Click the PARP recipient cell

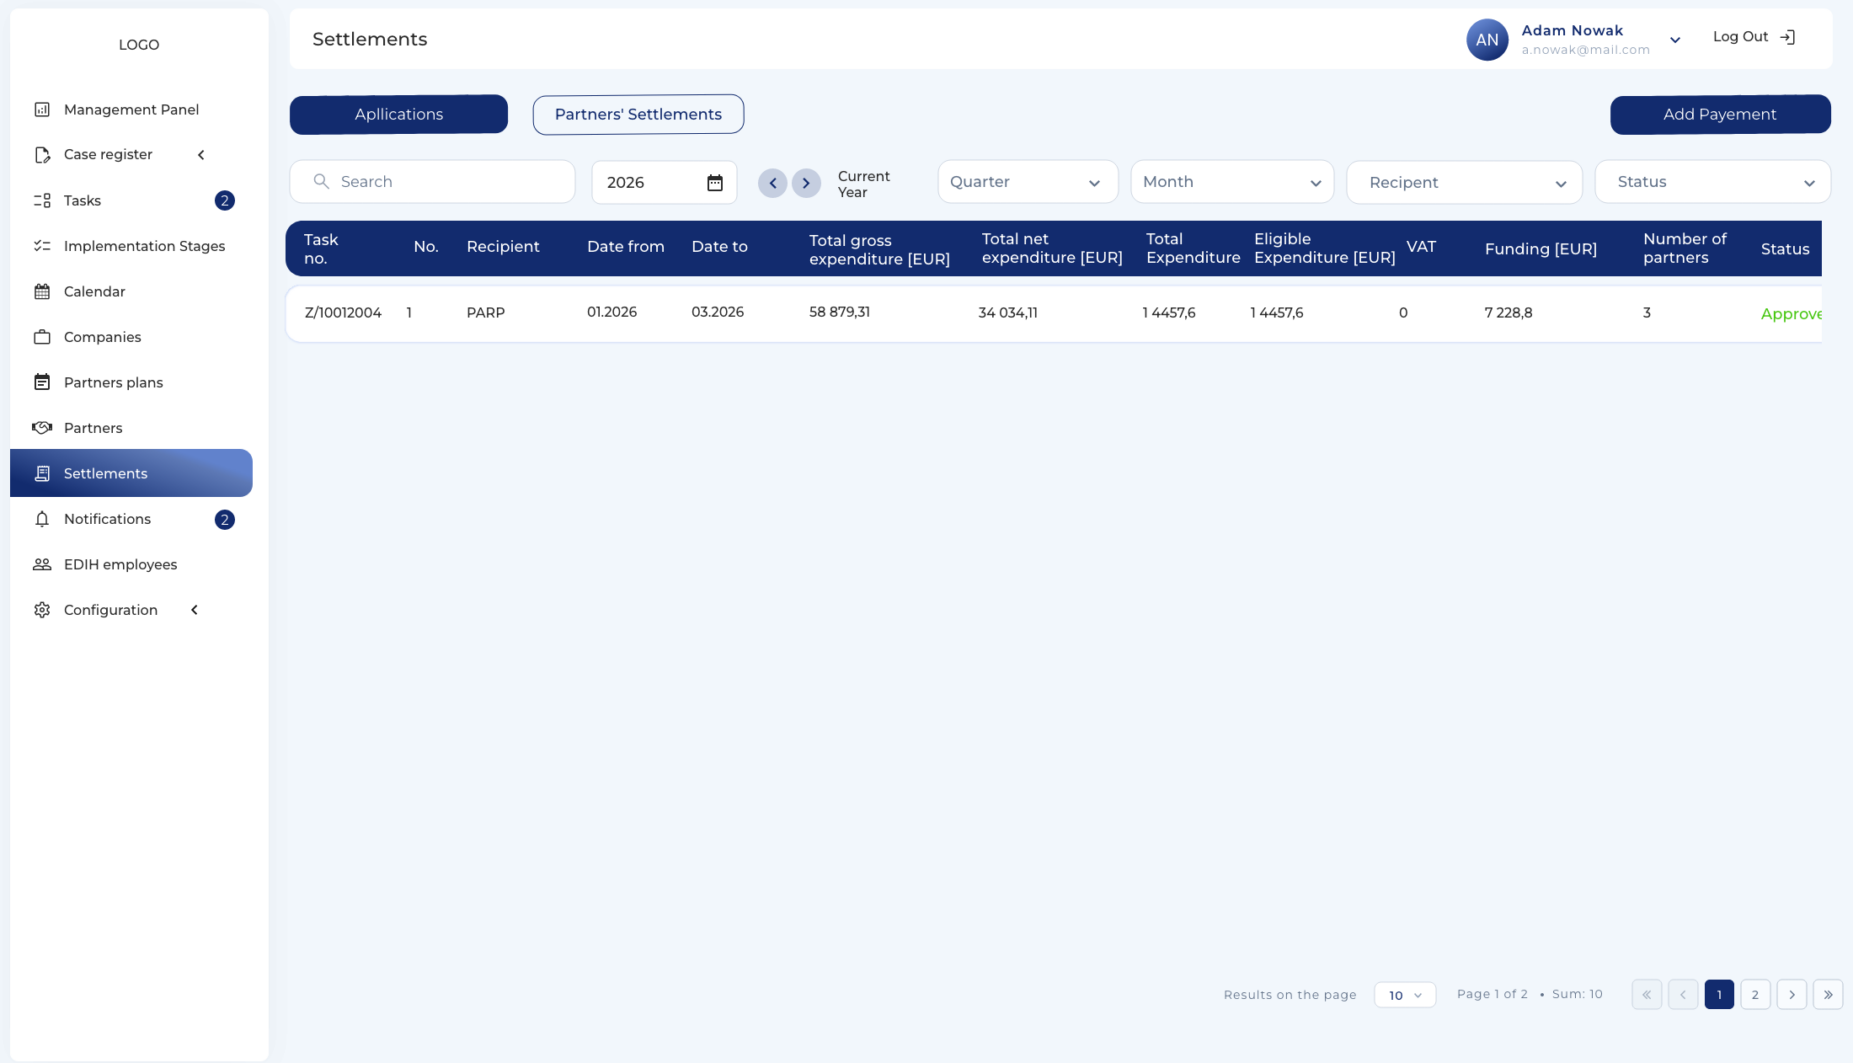pyautogui.click(x=485, y=313)
